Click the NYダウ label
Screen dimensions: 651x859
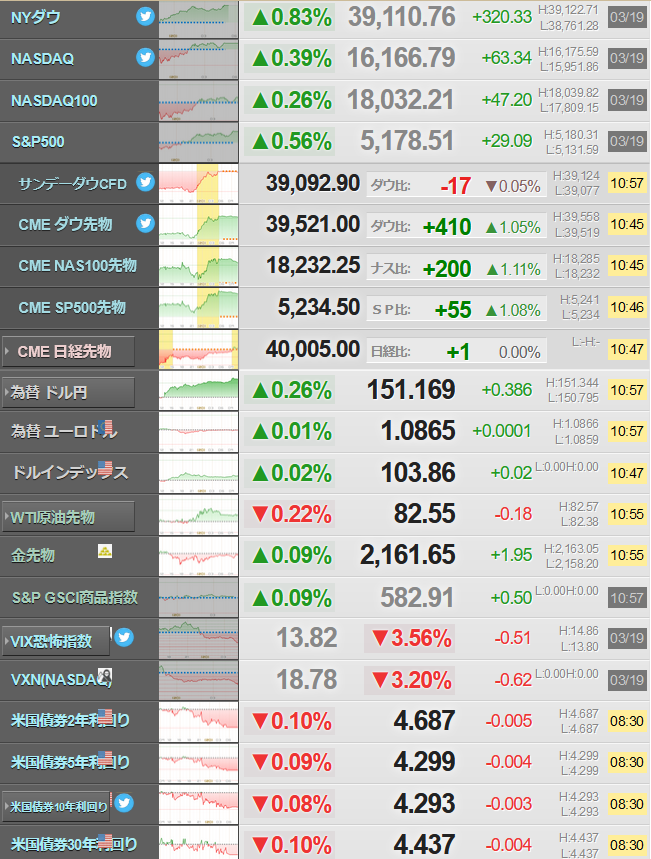point(36,18)
